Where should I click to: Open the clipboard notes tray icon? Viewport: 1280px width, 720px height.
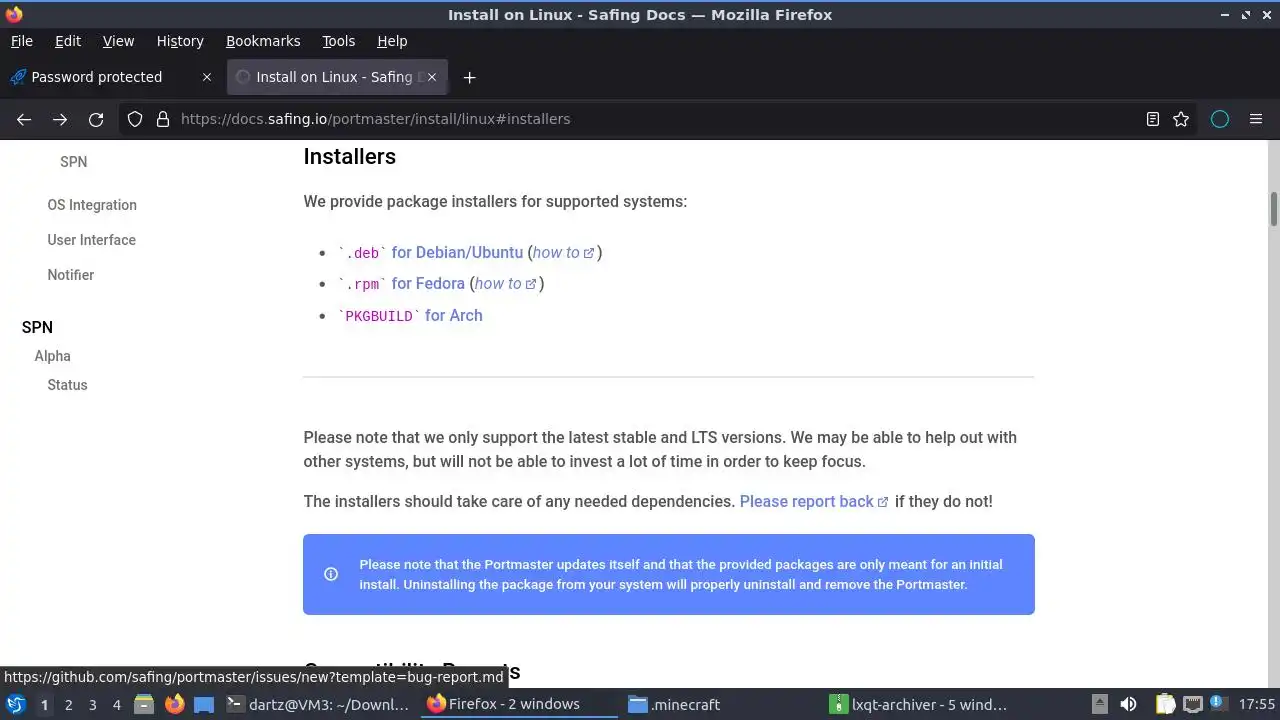pyautogui.click(x=1164, y=704)
